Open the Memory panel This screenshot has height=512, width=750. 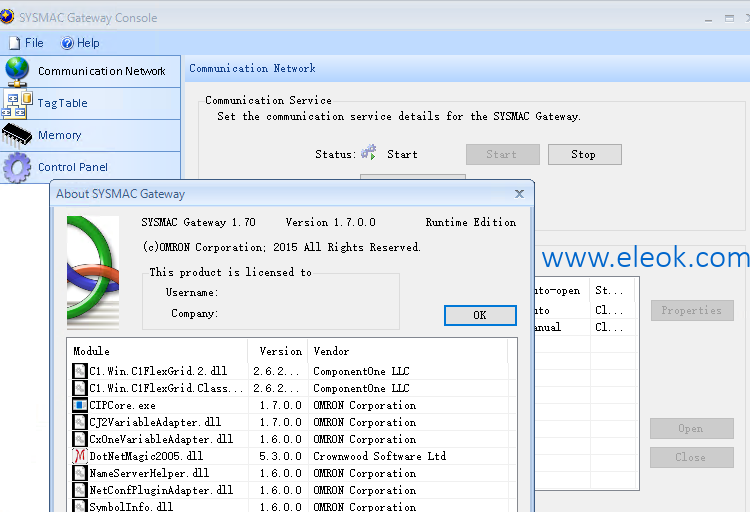point(90,135)
